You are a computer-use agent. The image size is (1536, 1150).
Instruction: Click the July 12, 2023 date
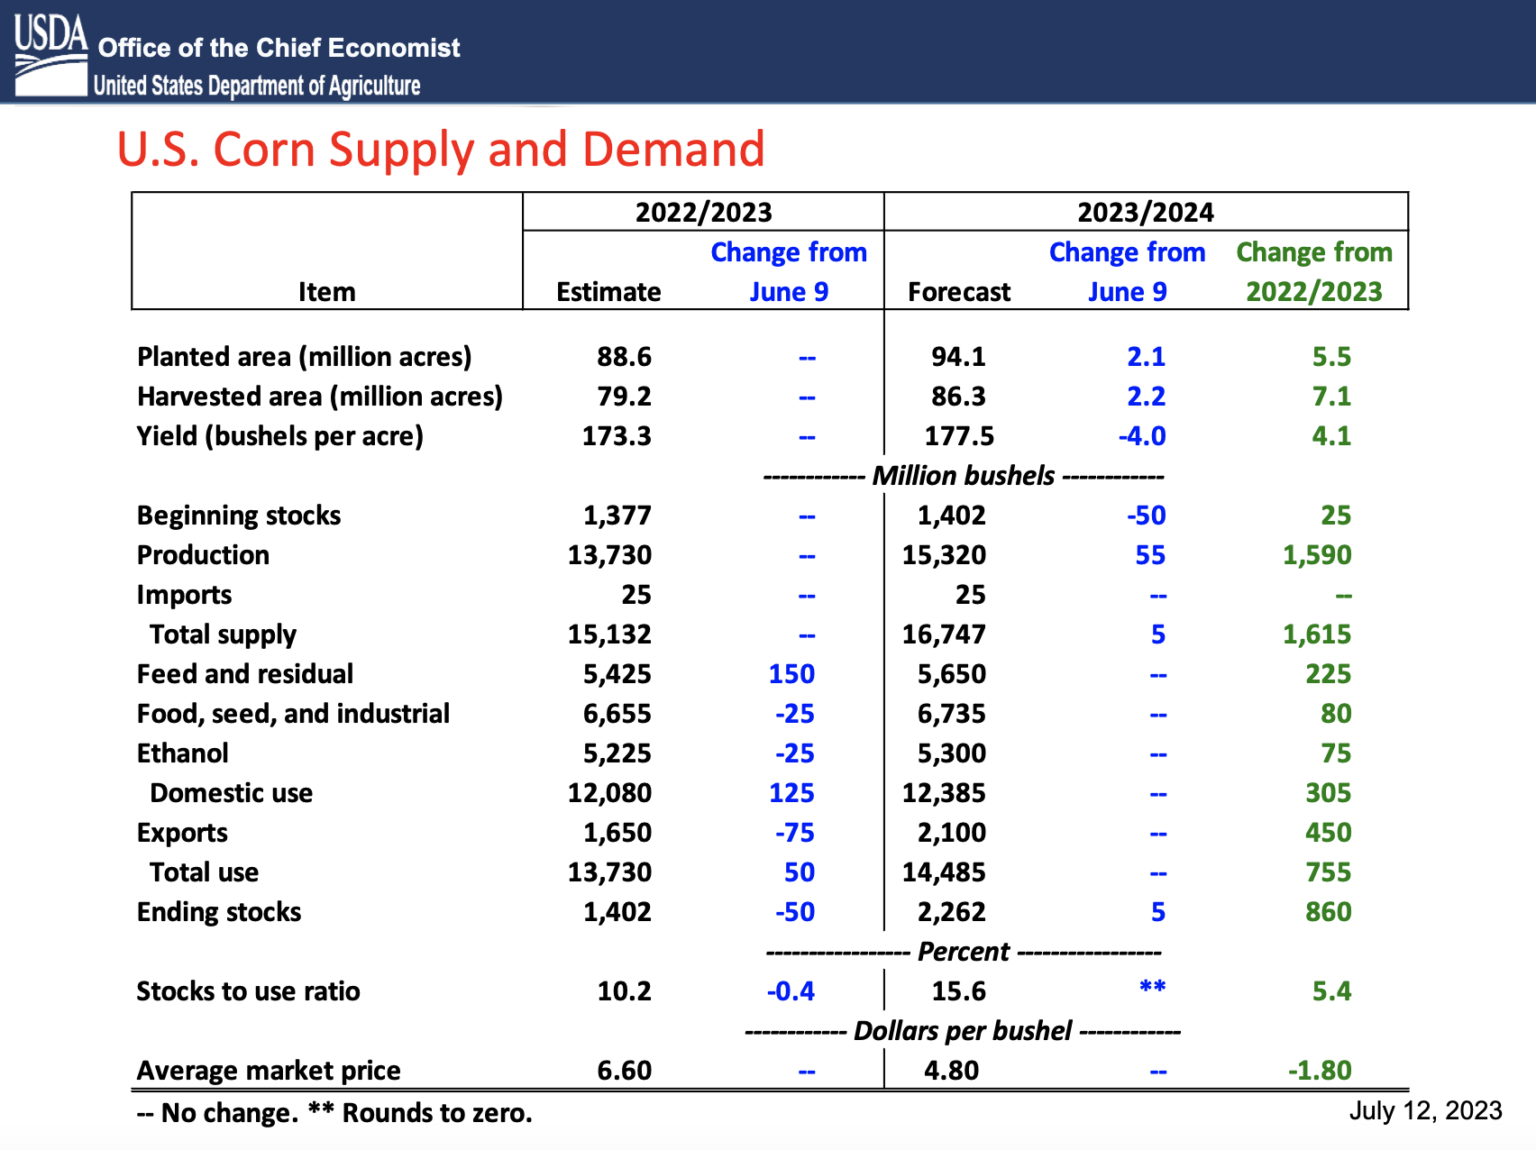point(1426,1111)
